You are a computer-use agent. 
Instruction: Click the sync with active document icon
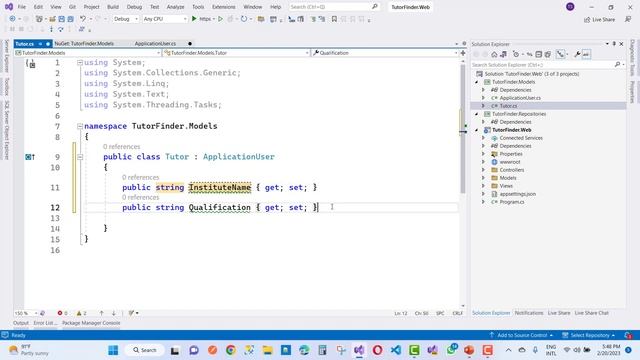(x=529, y=54)
